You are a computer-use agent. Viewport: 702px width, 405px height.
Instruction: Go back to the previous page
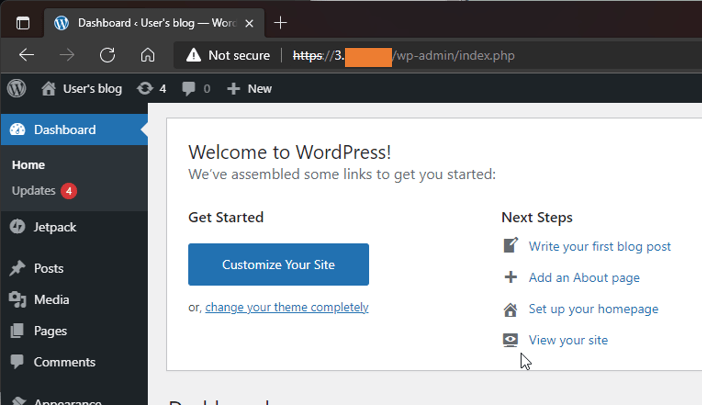point(26,55)
